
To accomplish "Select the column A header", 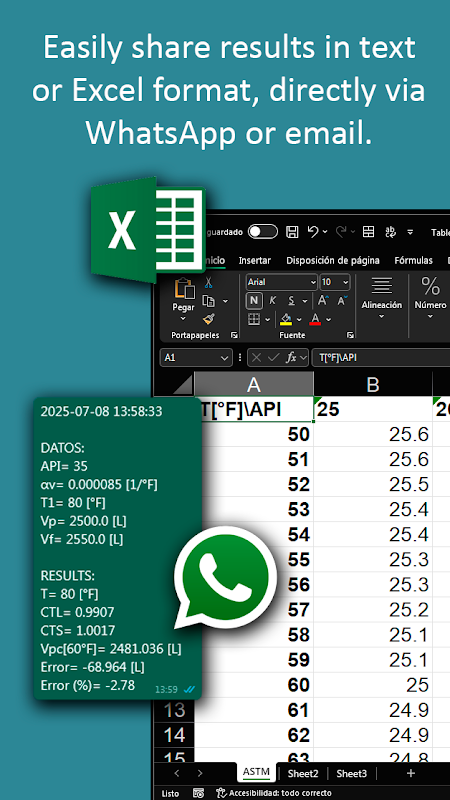I will (x=254, y=385).
